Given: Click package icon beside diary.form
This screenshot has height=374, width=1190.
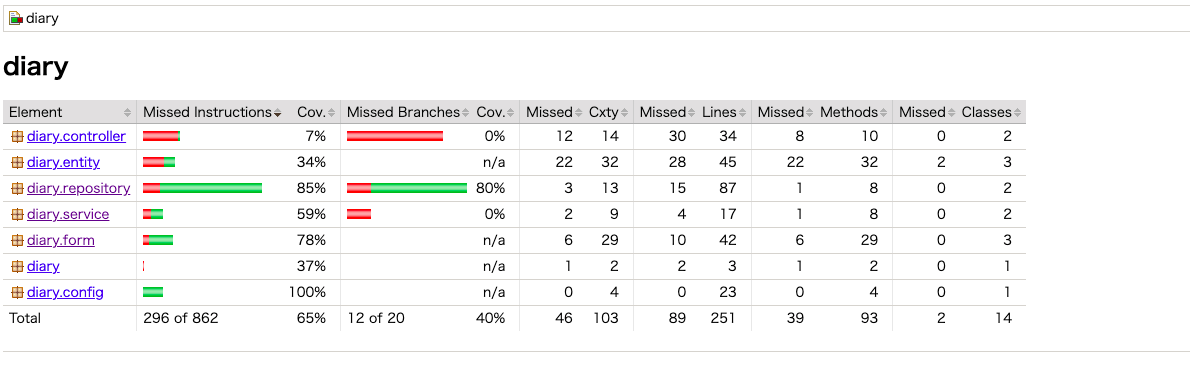Looking at the screenshot, I should [17, 240].
